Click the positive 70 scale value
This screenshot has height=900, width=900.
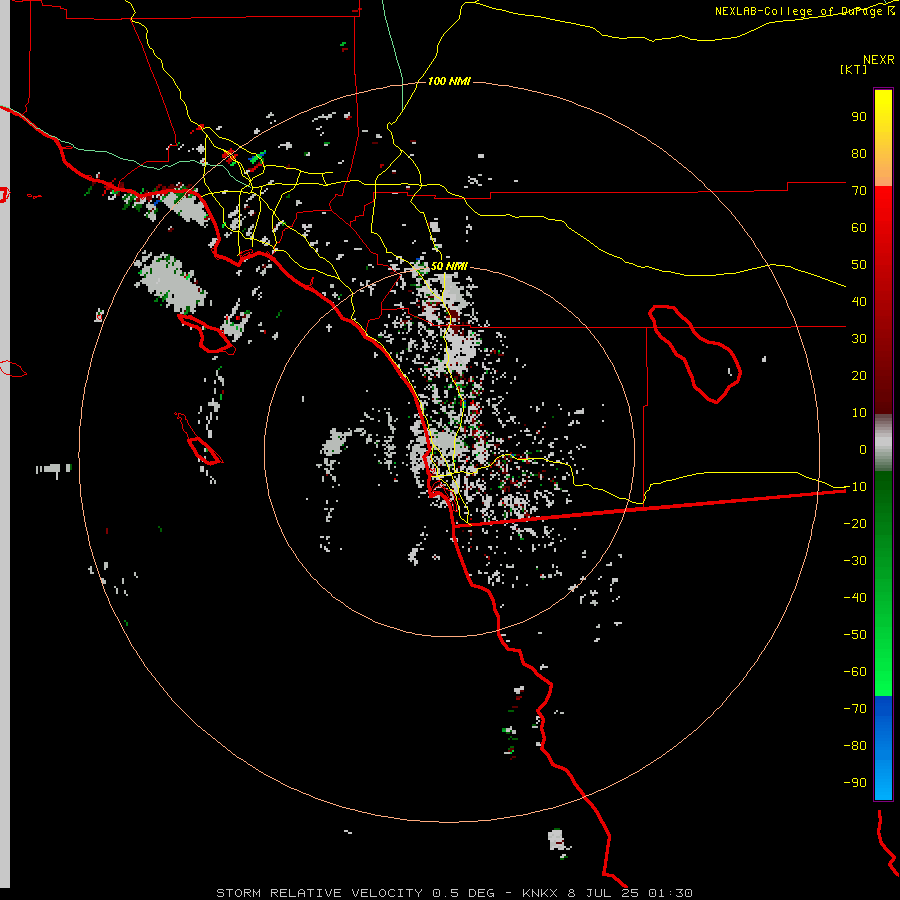859,191
